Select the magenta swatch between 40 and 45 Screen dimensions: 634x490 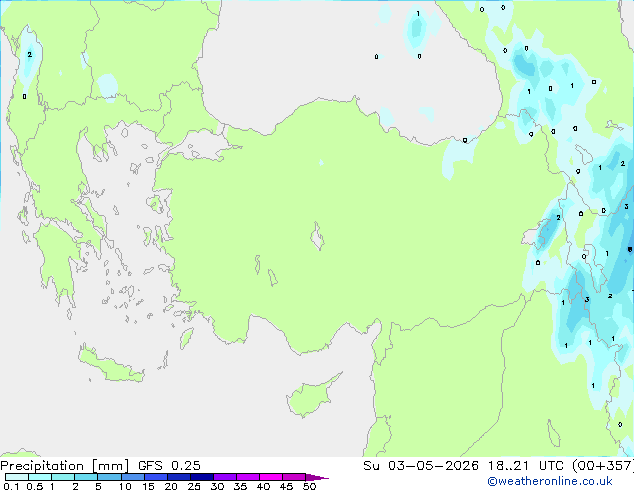(x=271, y=477)
